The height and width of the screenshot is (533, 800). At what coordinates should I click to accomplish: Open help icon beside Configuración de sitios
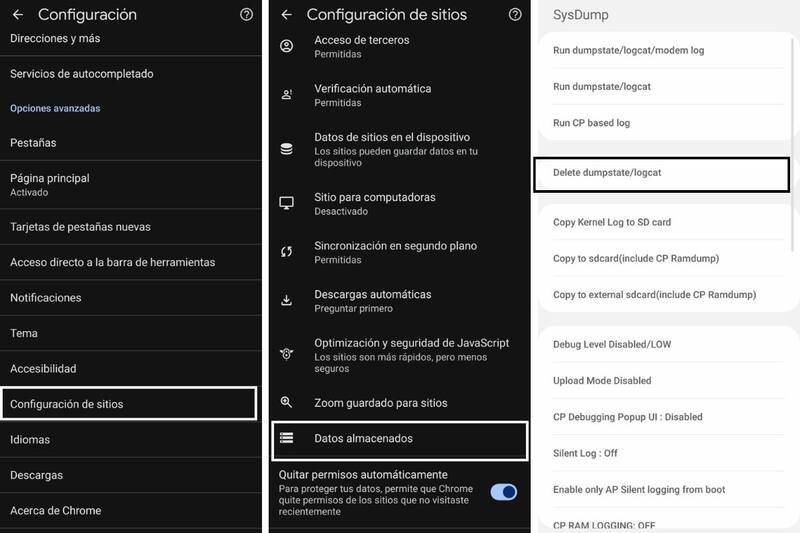(515, 15)
